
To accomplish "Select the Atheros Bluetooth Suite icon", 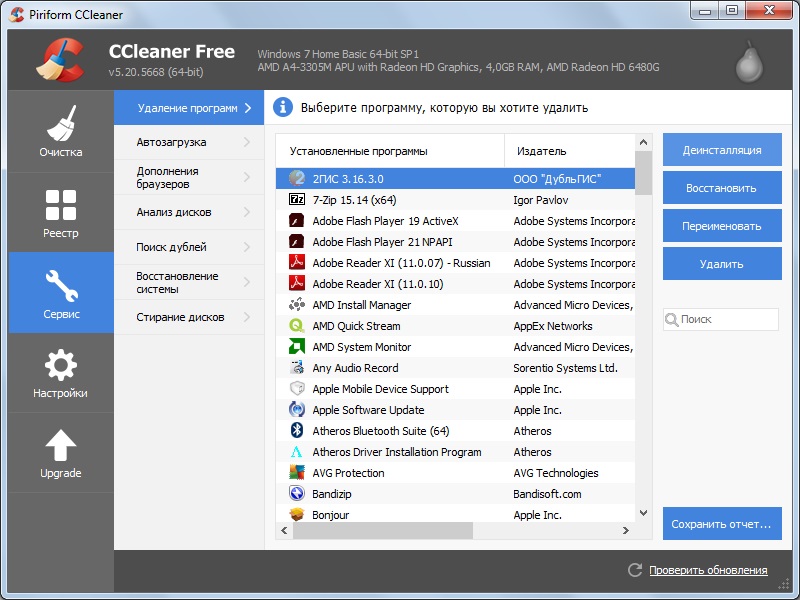I will click(297, 431).
